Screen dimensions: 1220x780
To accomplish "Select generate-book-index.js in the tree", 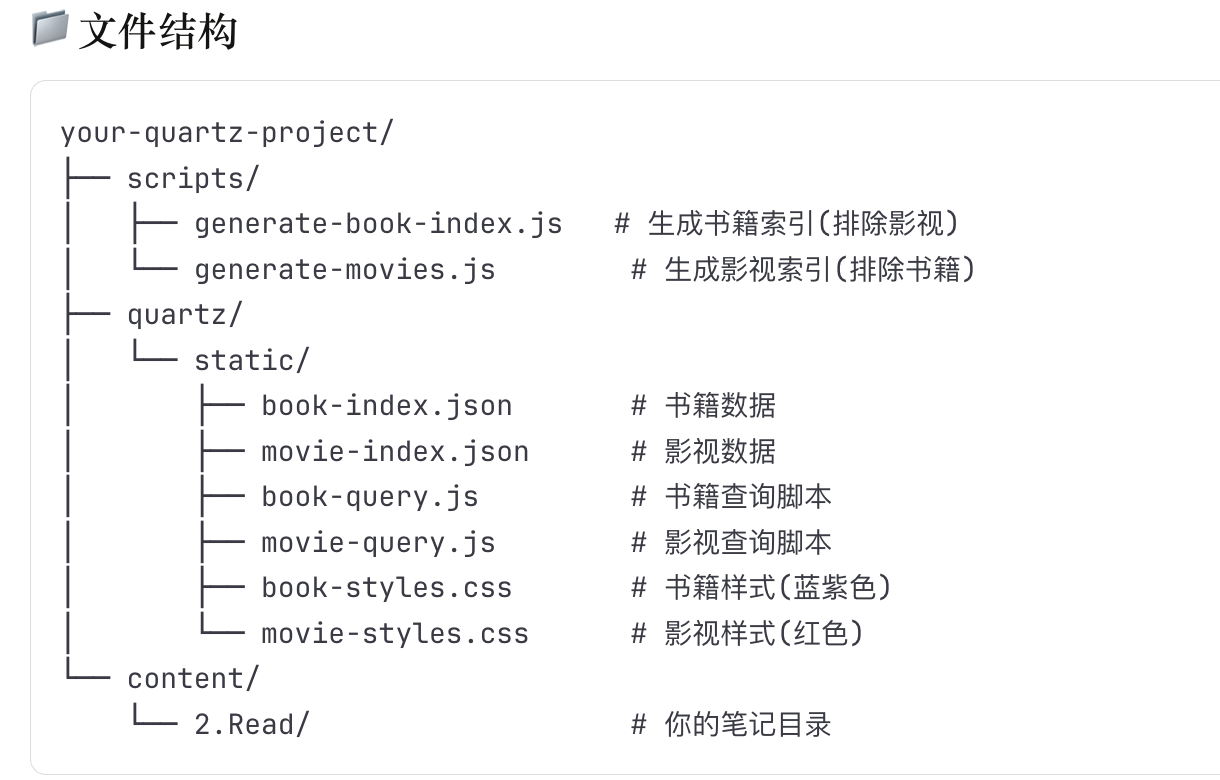I will [378, 224].
